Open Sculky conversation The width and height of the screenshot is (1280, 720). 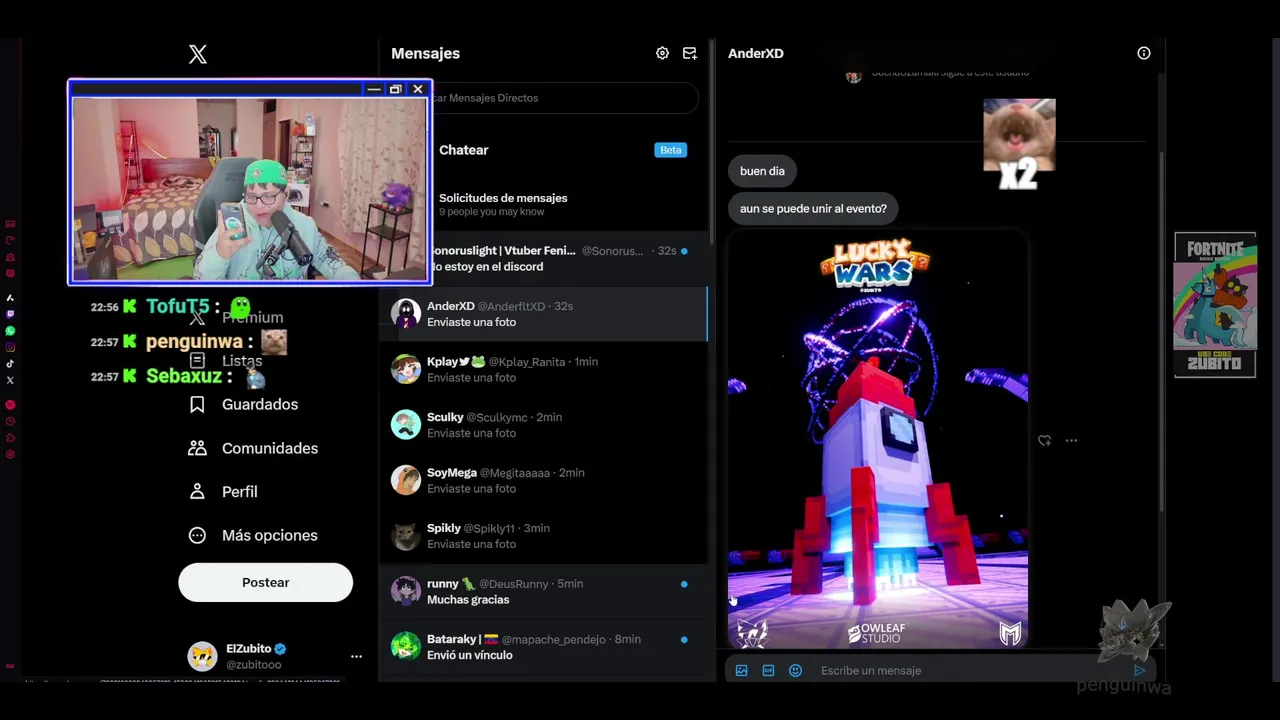tap(543, 424)
